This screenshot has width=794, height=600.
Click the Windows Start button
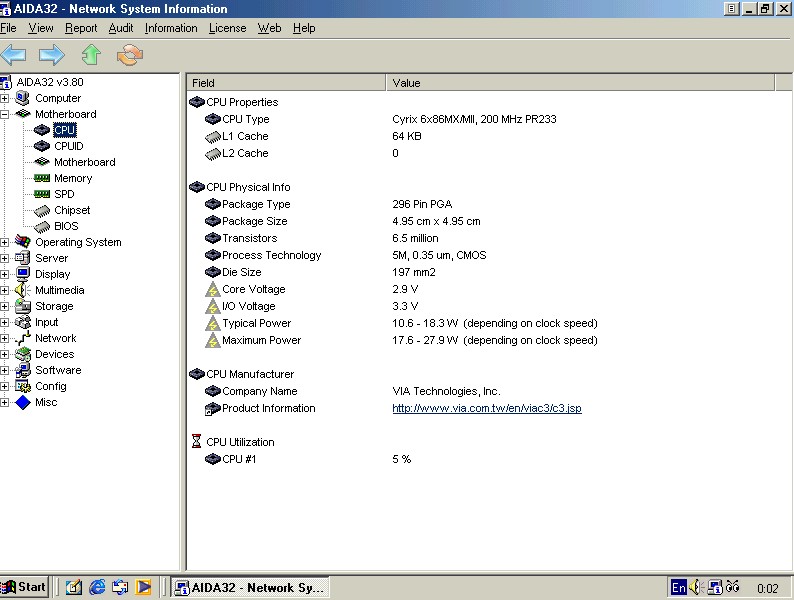point(24,587)
